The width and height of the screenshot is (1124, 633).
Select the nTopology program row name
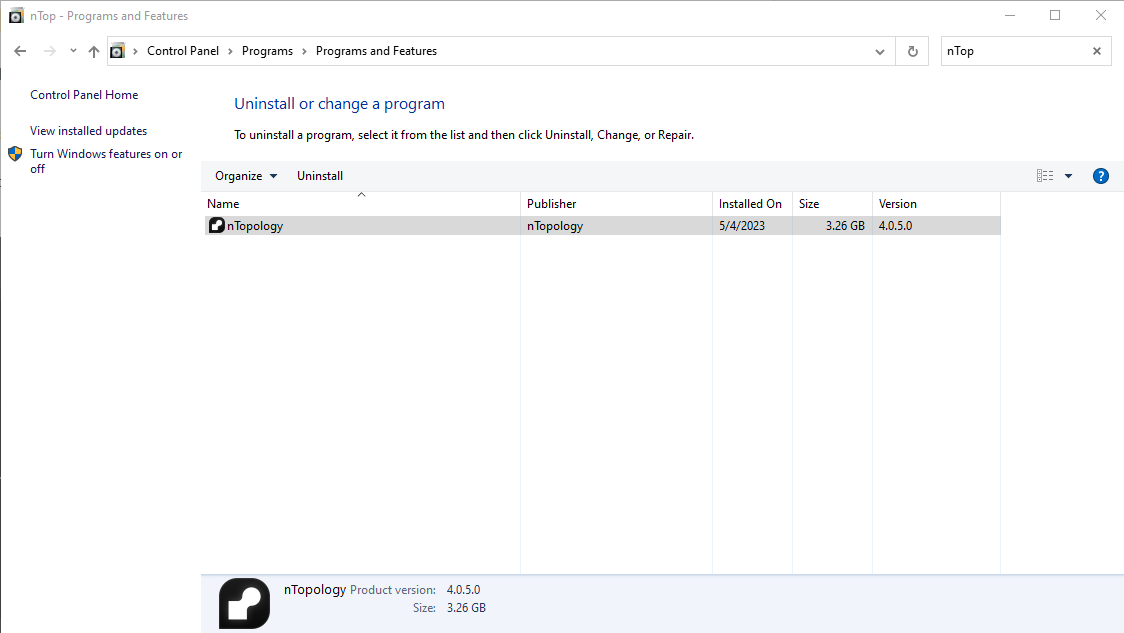pos(255,226)
